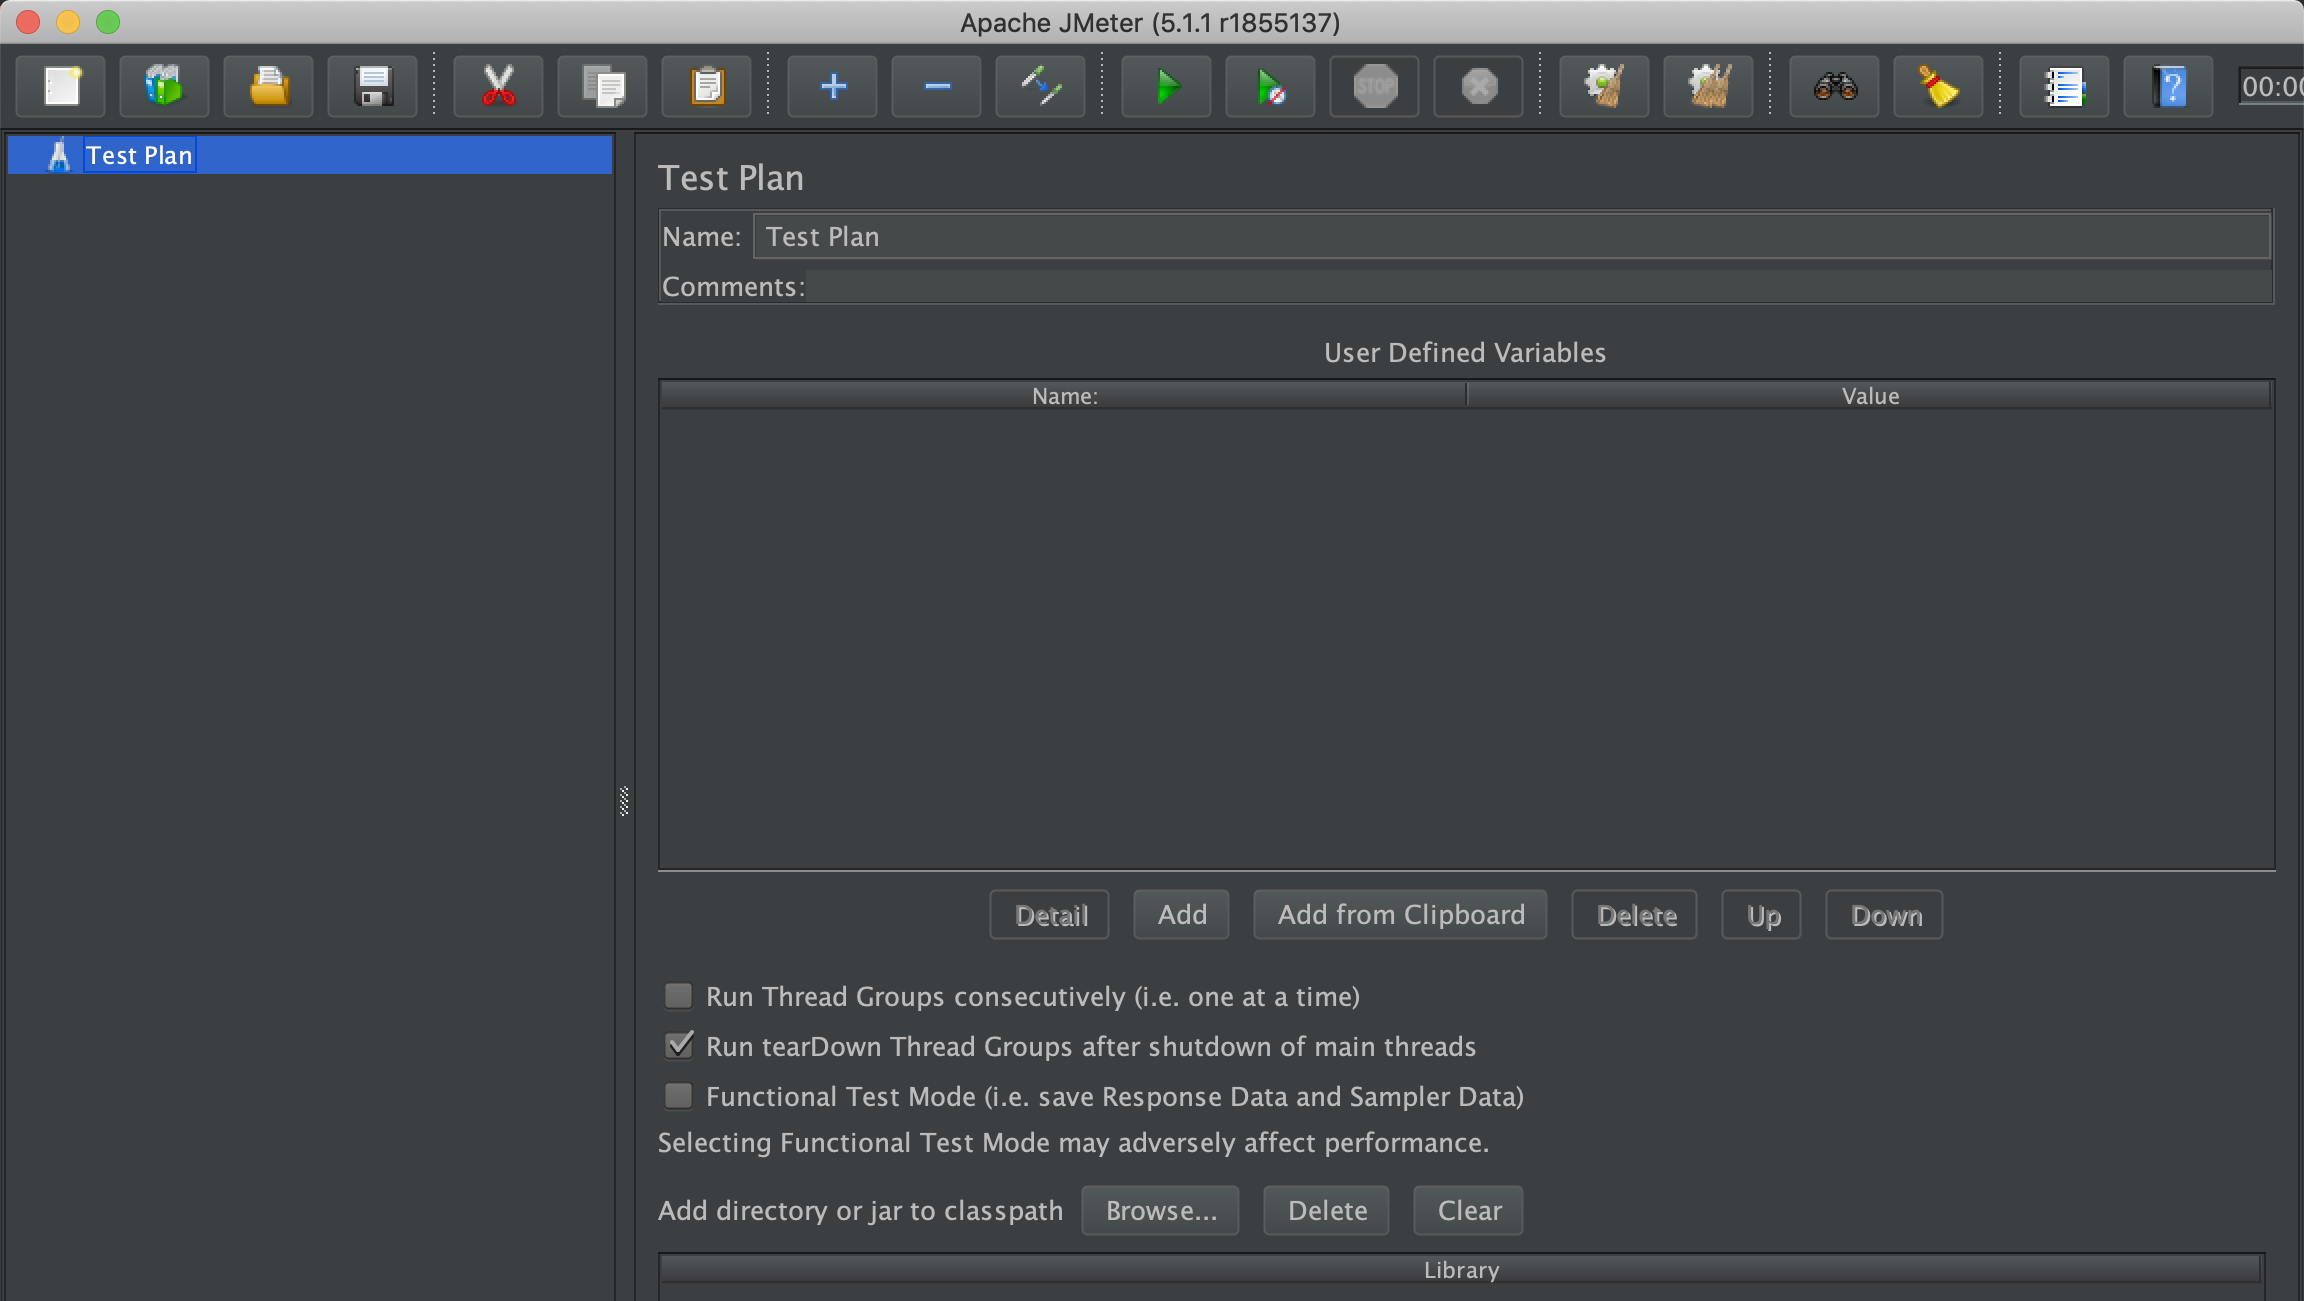The height and width of the screenshot is (1301, 2304).
Task: Clear all results with double broom icon
Action: click(x=1708, y=87)
